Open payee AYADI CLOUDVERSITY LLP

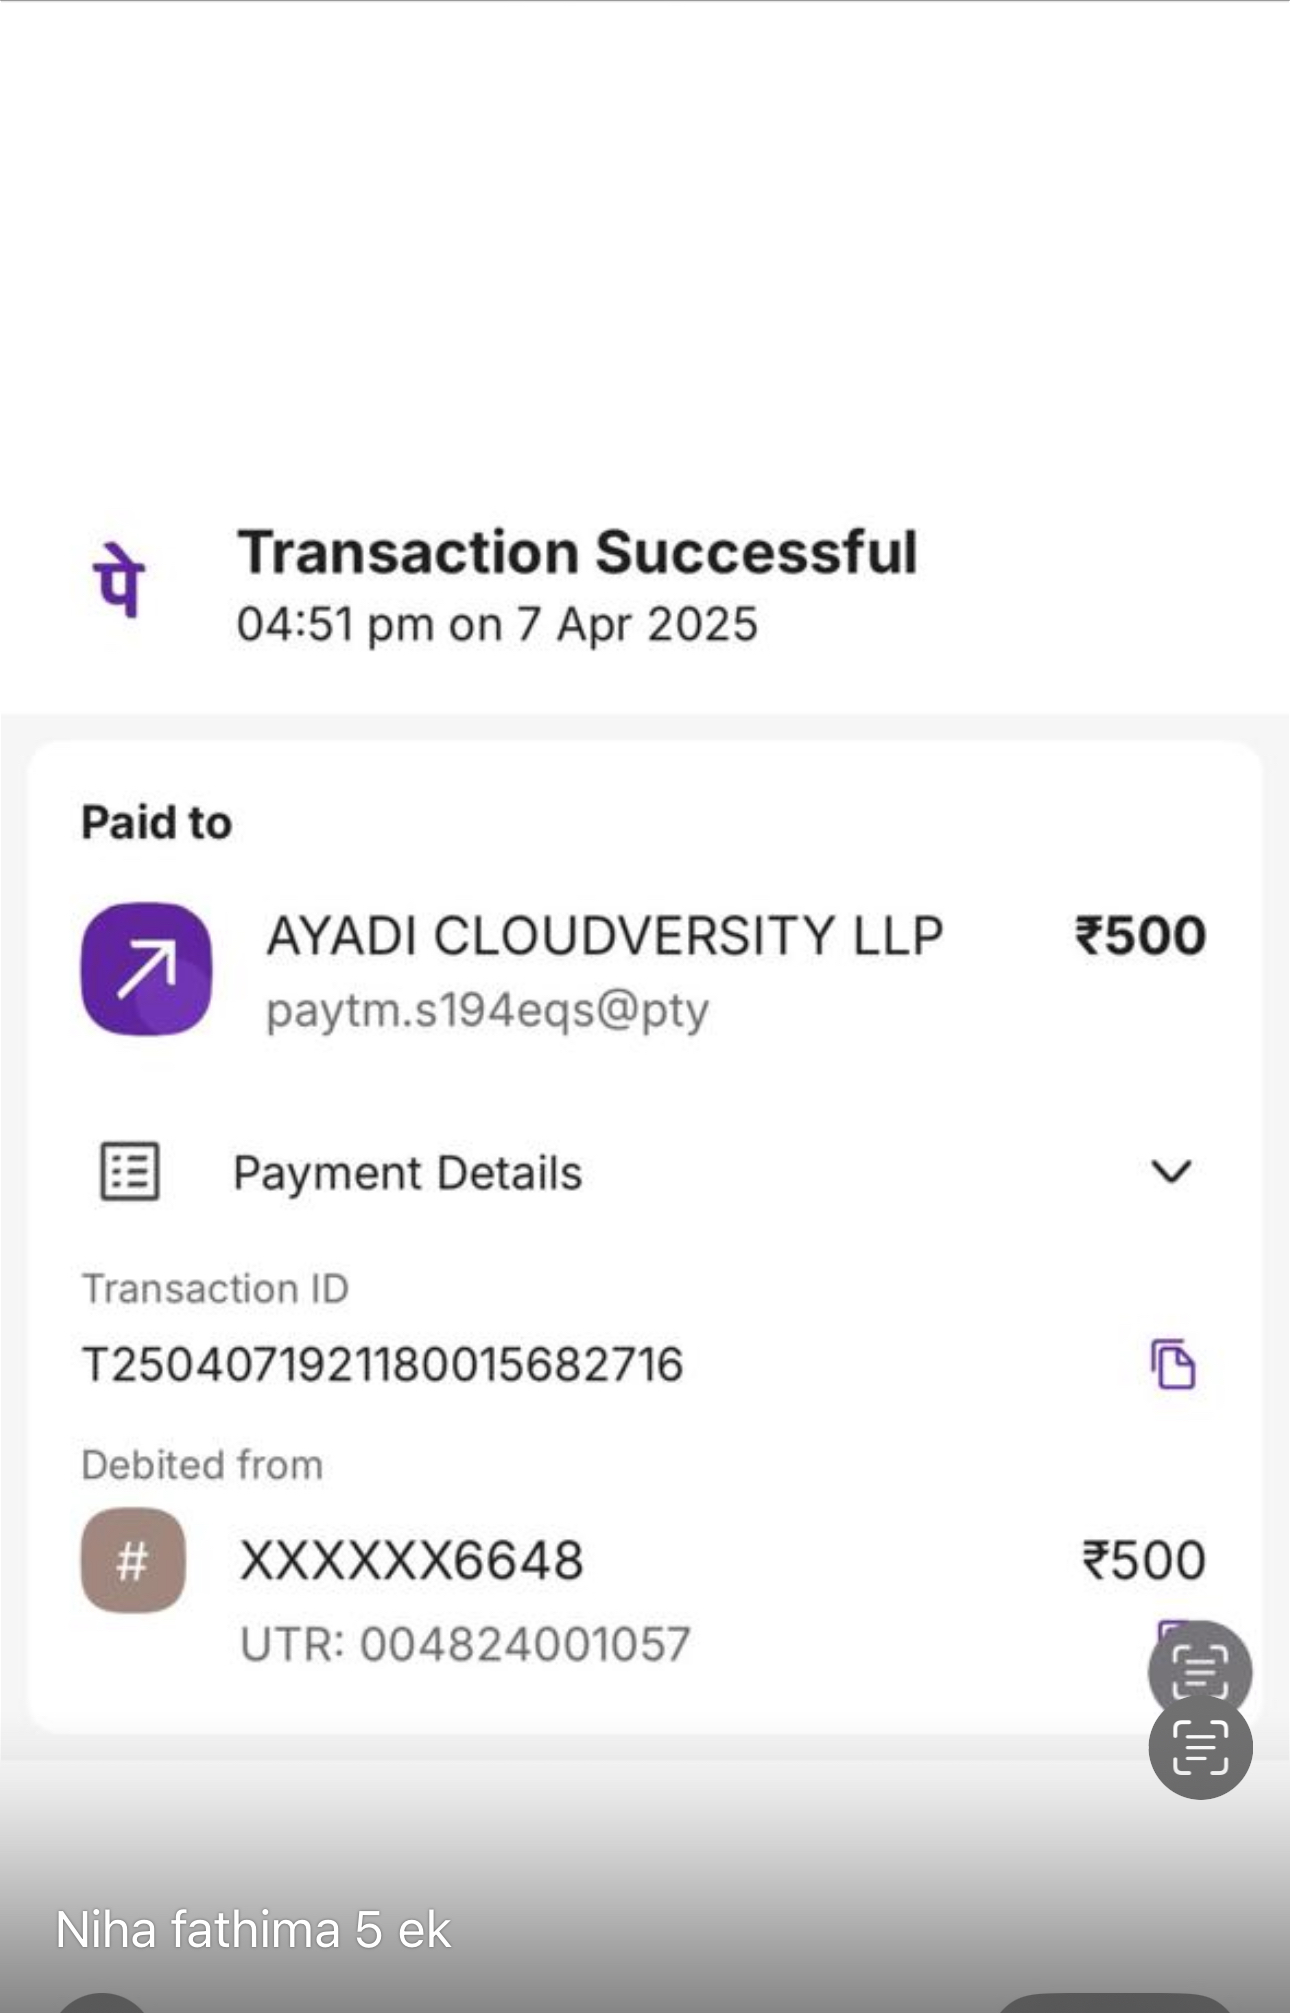[604, 936]
